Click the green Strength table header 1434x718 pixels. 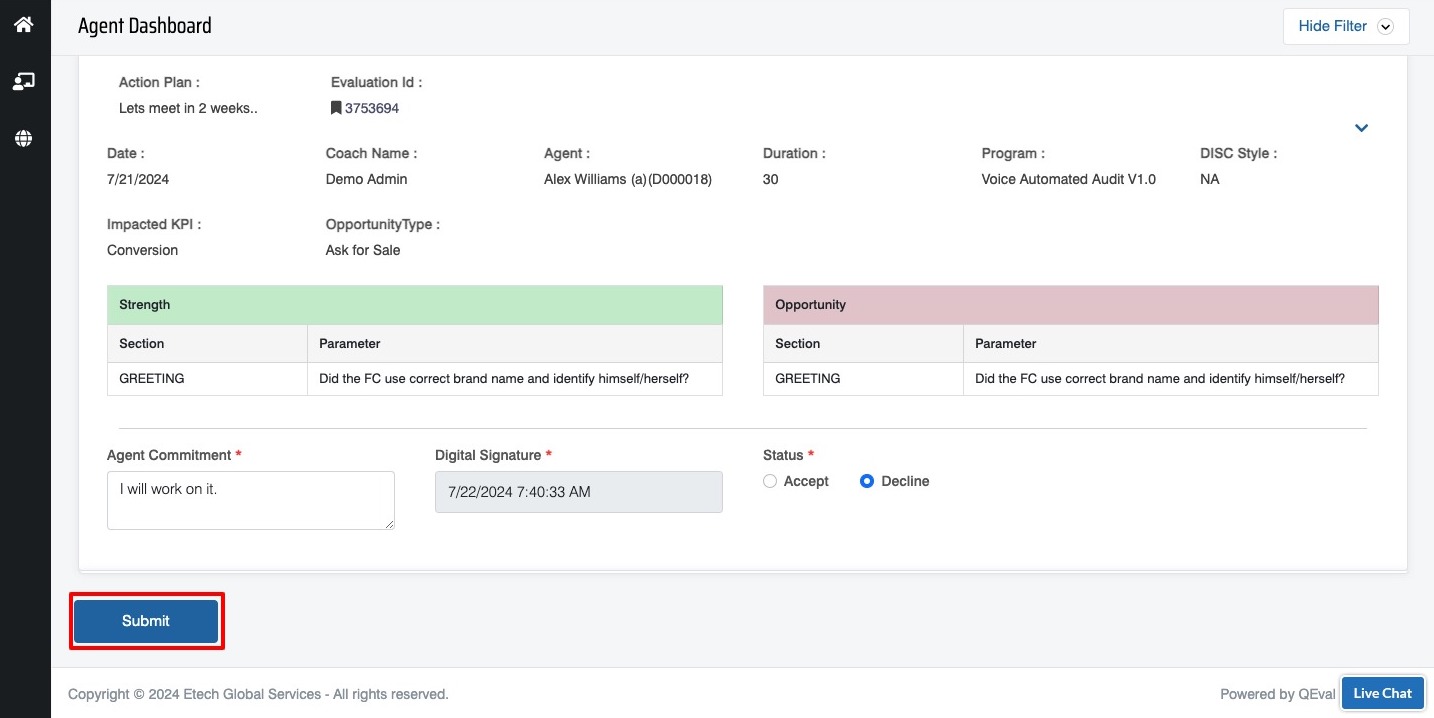coord(414,305)
